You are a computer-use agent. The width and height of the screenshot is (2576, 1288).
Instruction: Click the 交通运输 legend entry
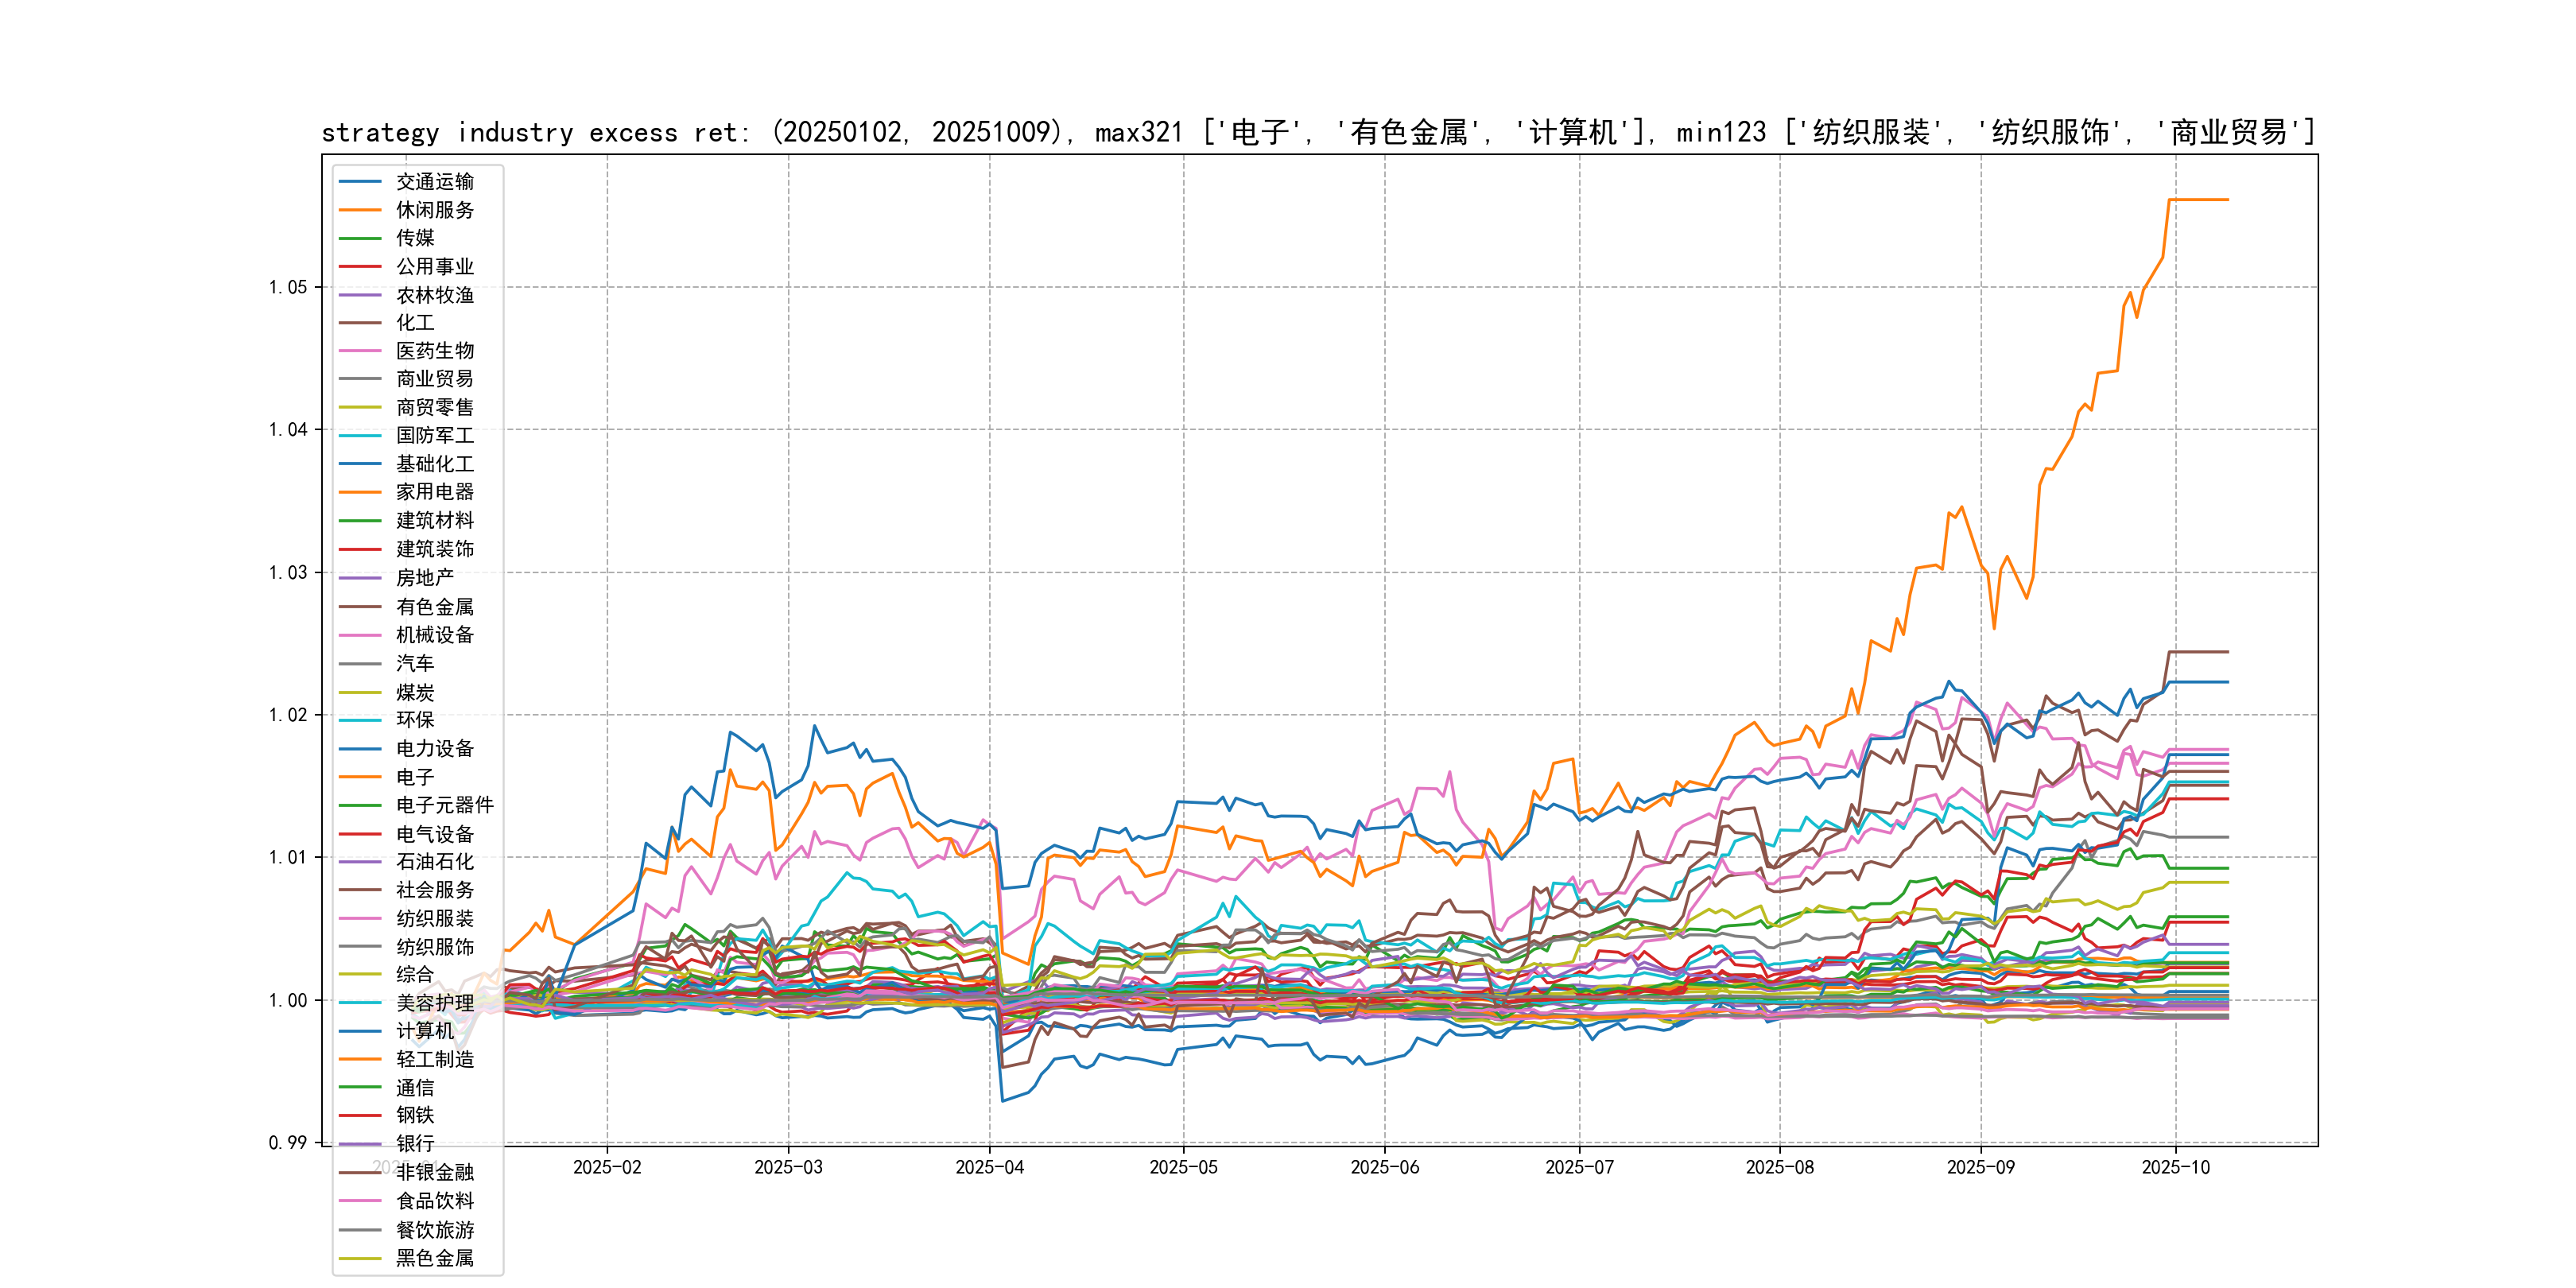coord(434,182)
